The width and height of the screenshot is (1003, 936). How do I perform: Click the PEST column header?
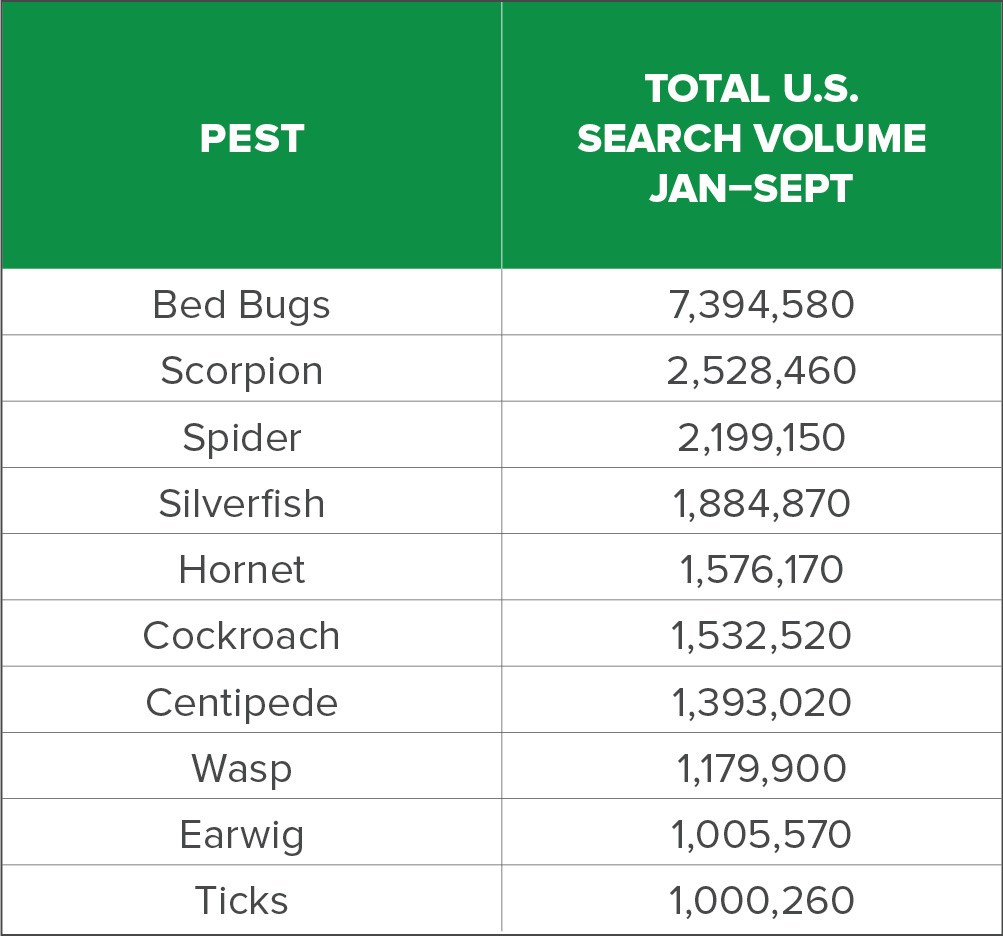251,138
